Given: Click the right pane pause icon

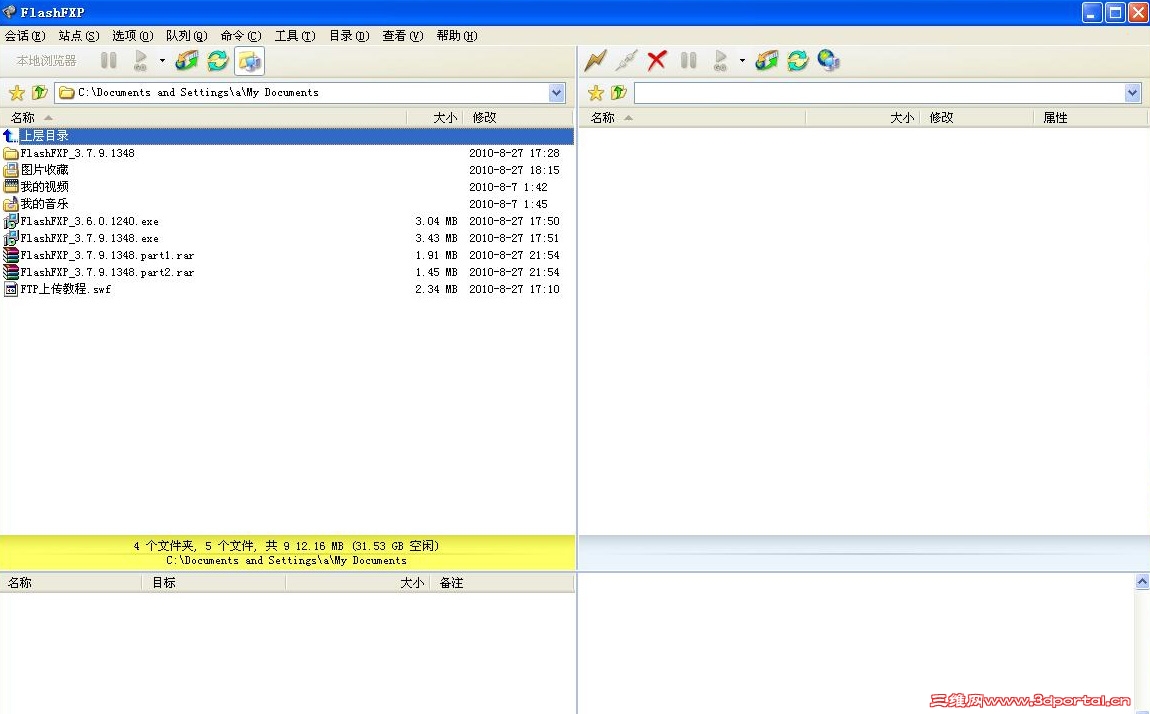Looking at the screenshot, I should pos(688,60).
